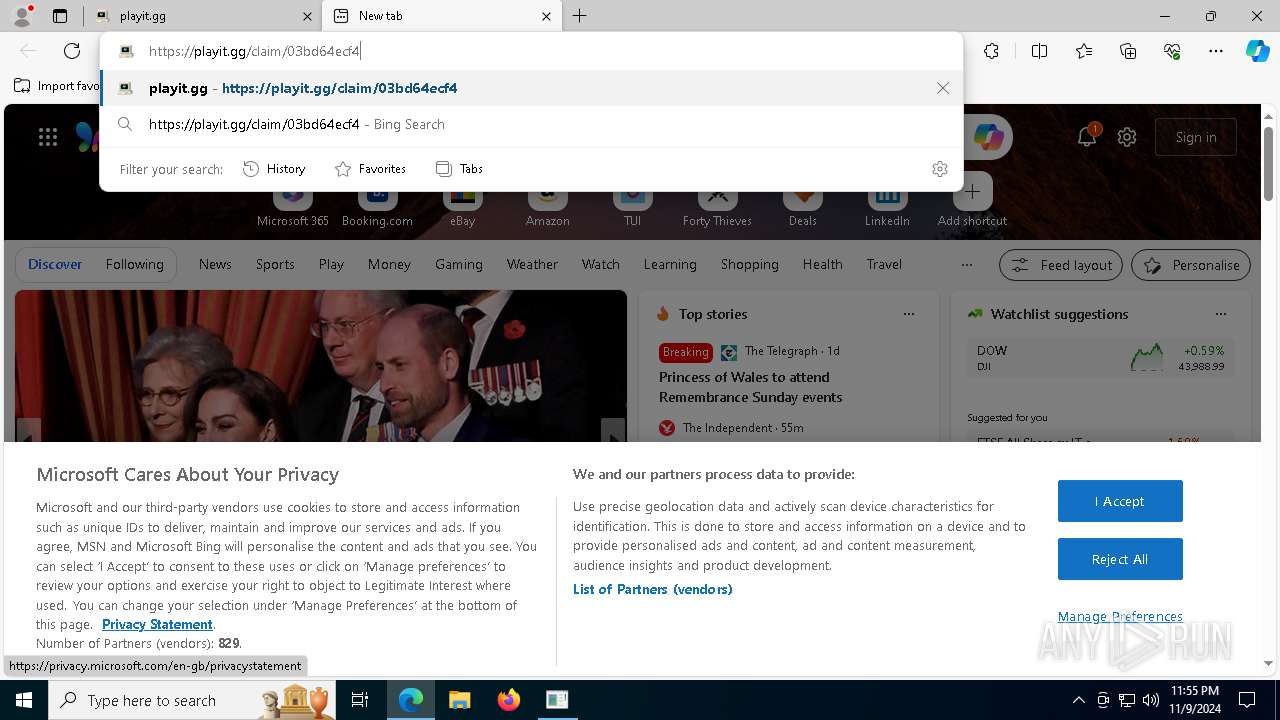The width and height of the screenshot is (1280, 720).
Task: Open Watchlist suggestions more options
Action: [1221, 314]
